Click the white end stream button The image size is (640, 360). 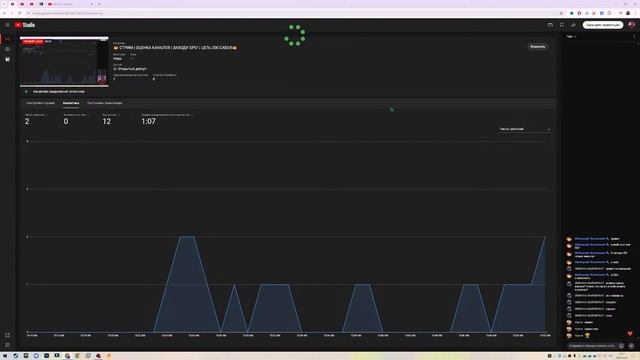[603, 25]
